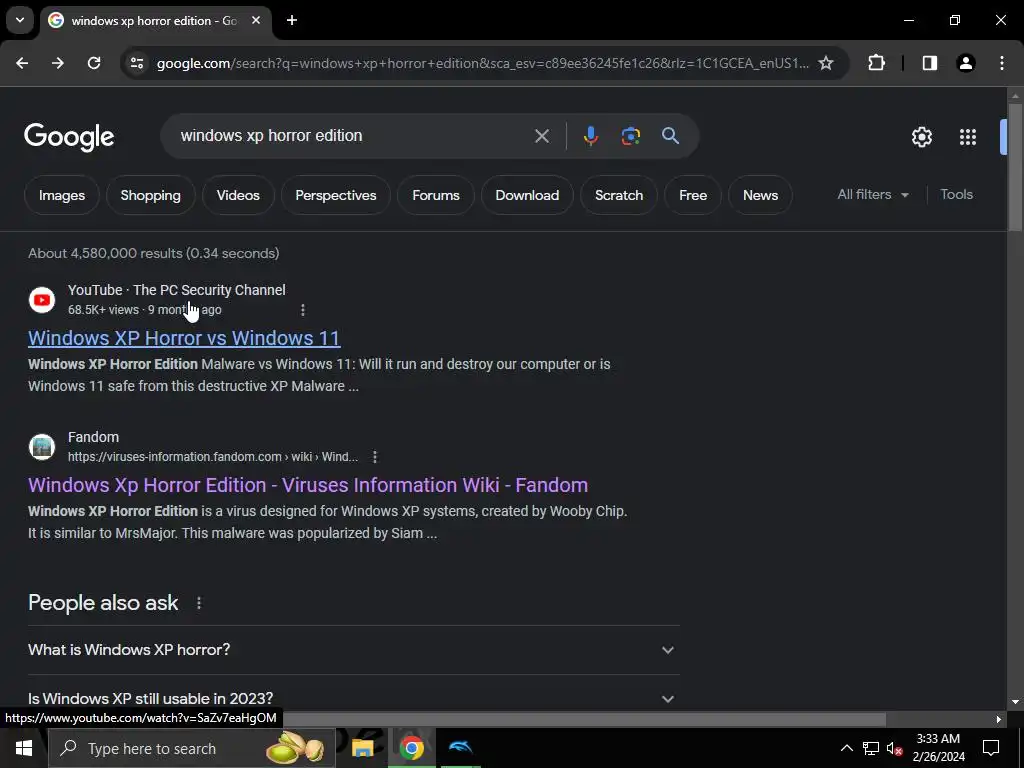Click the Windows taskbar search box
The height and width of the screenshot is (768, 1024).
(192, 748)
